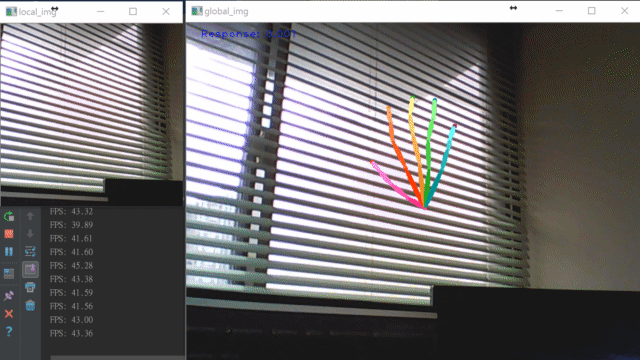Go down the stack trace with the down arrow
The image size is (640, 360).
(x=30, y=234)
